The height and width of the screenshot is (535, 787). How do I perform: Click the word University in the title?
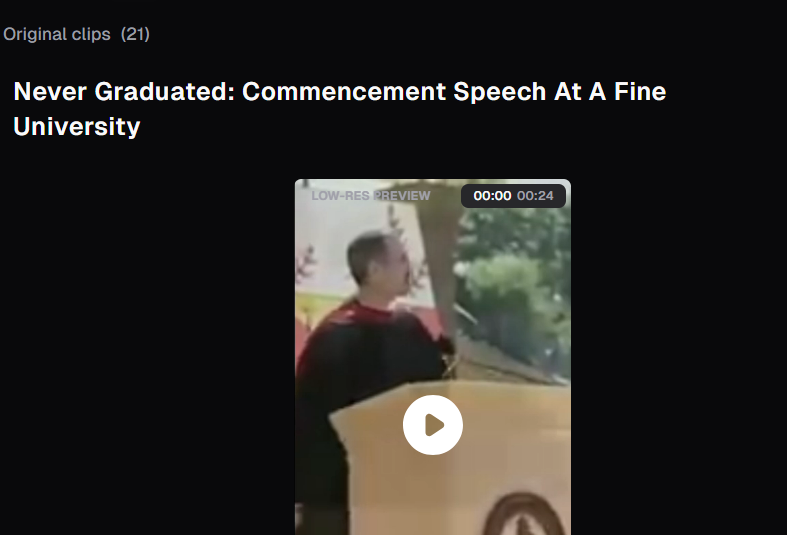(77, 126)
